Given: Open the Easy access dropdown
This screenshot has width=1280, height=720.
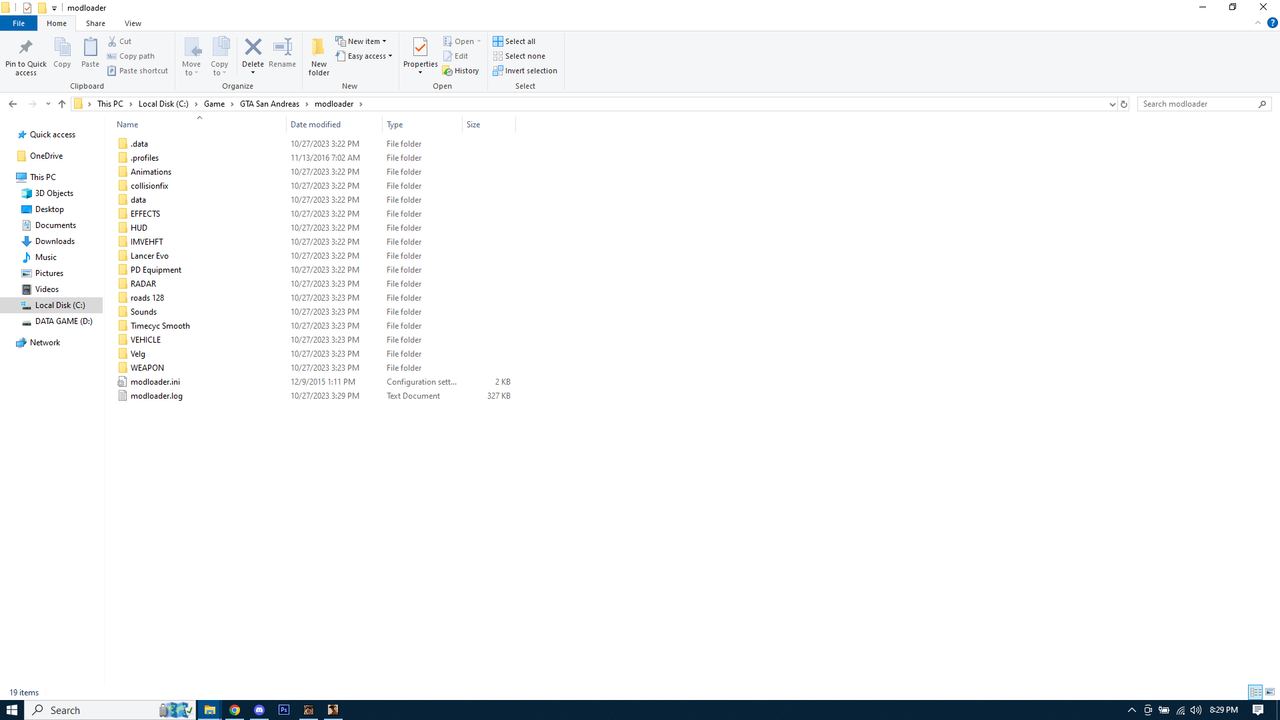Looking at the screenshot, I should [364, 56].
